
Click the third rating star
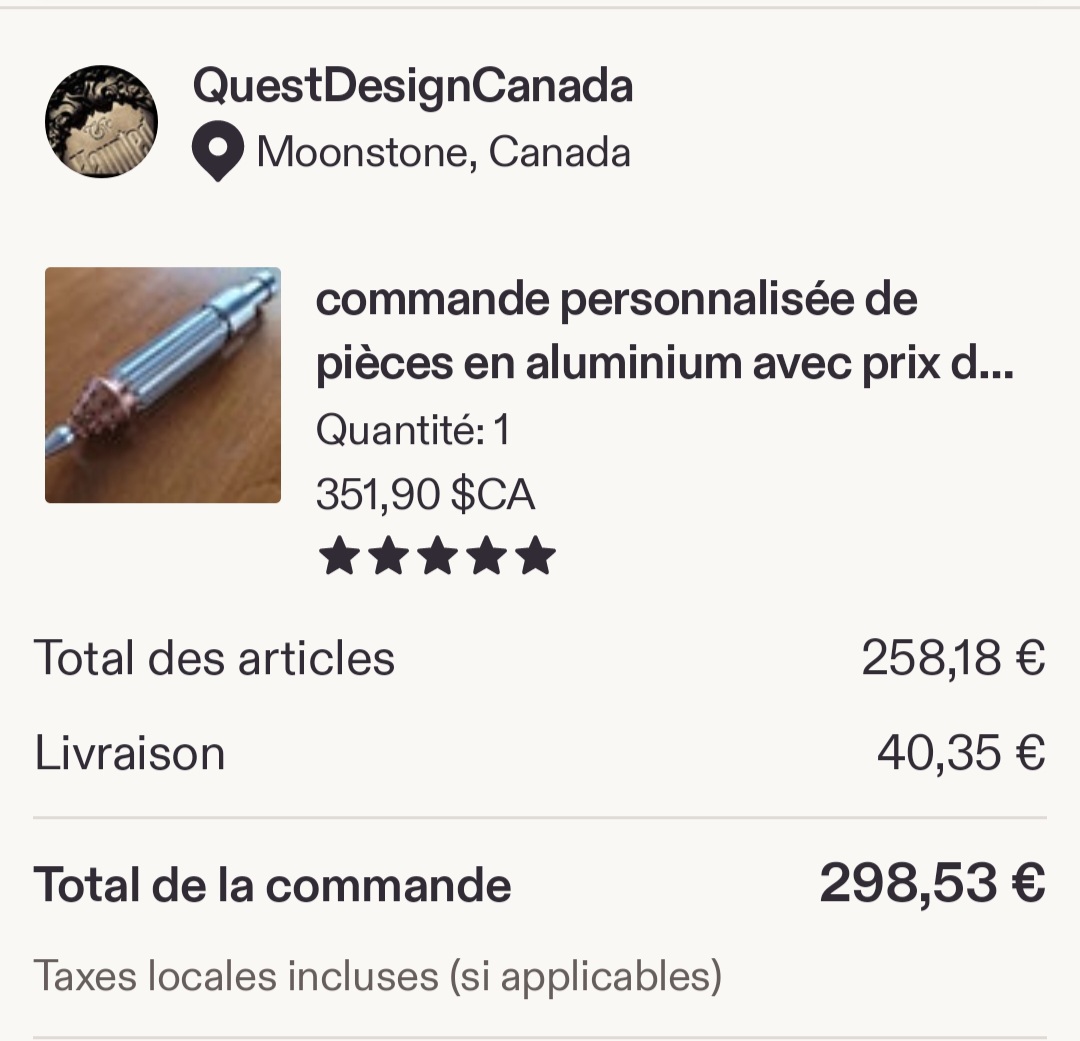pos(437,556)
